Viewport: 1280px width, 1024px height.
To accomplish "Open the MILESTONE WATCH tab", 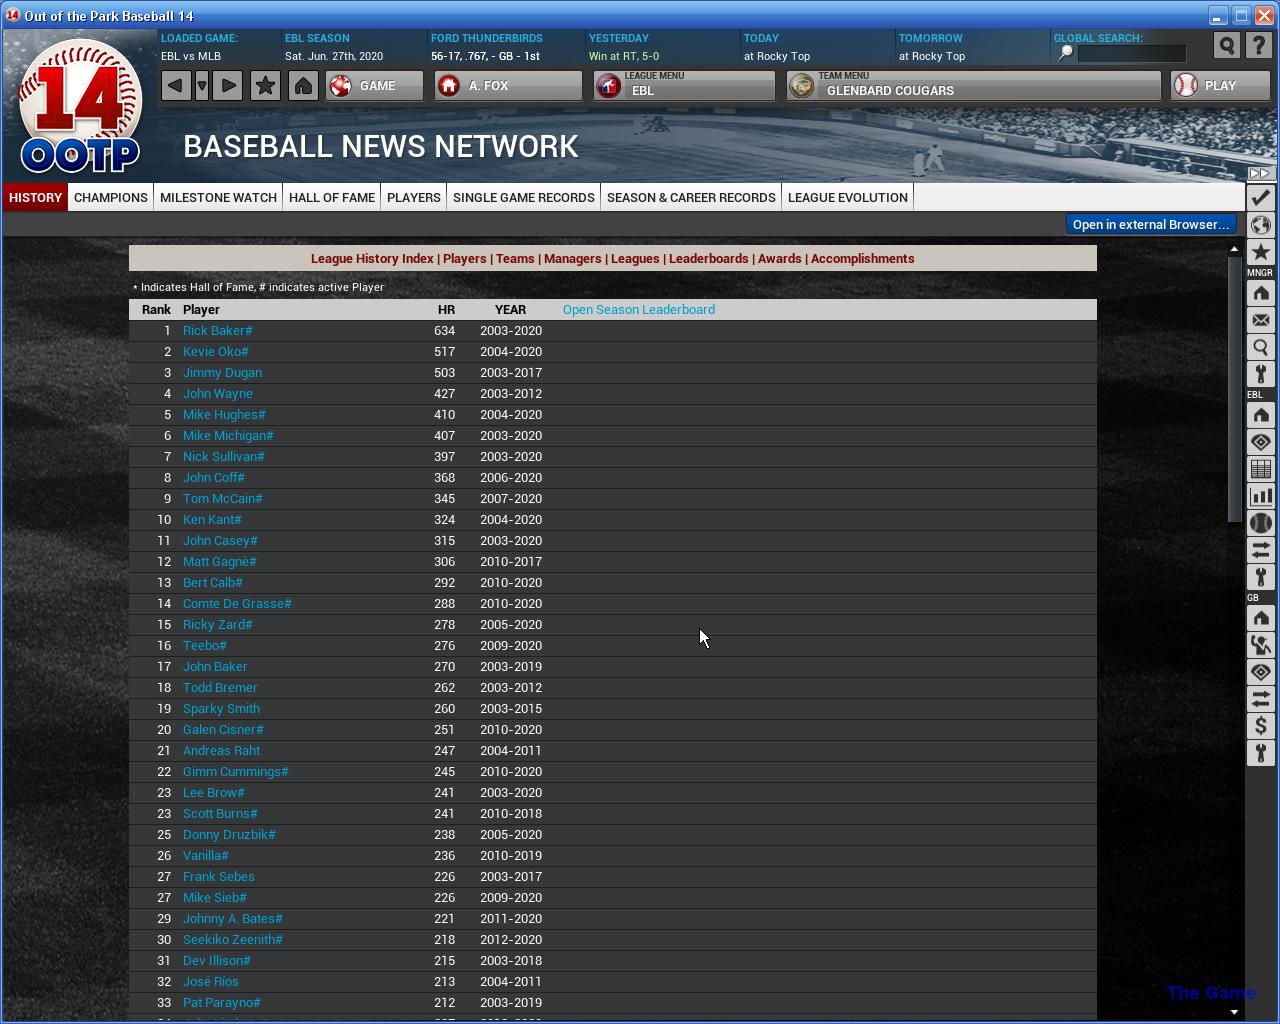I will coord(218,197).
